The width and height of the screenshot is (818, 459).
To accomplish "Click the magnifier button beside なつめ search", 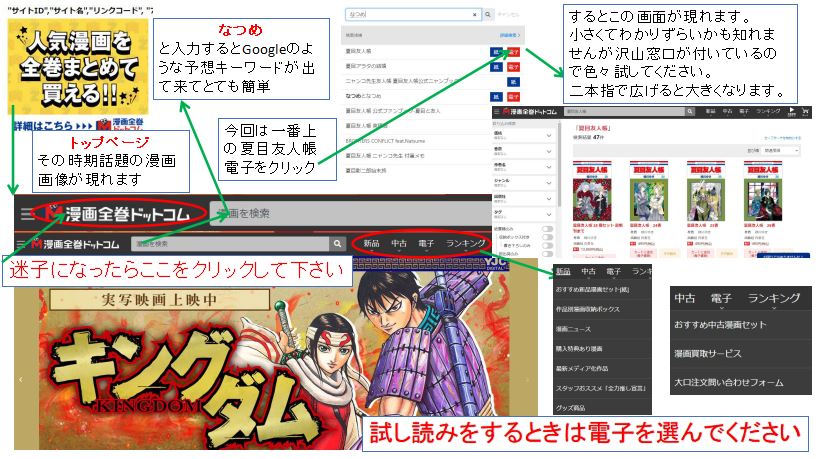I will pyautogui.click(x=488, y=15).
